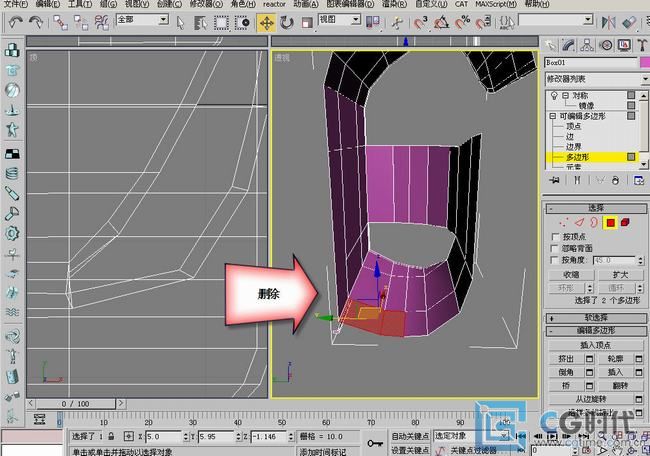Open the Create command panel tab
Viewport: 650px width, 456px height.
(x=550, y=45)
